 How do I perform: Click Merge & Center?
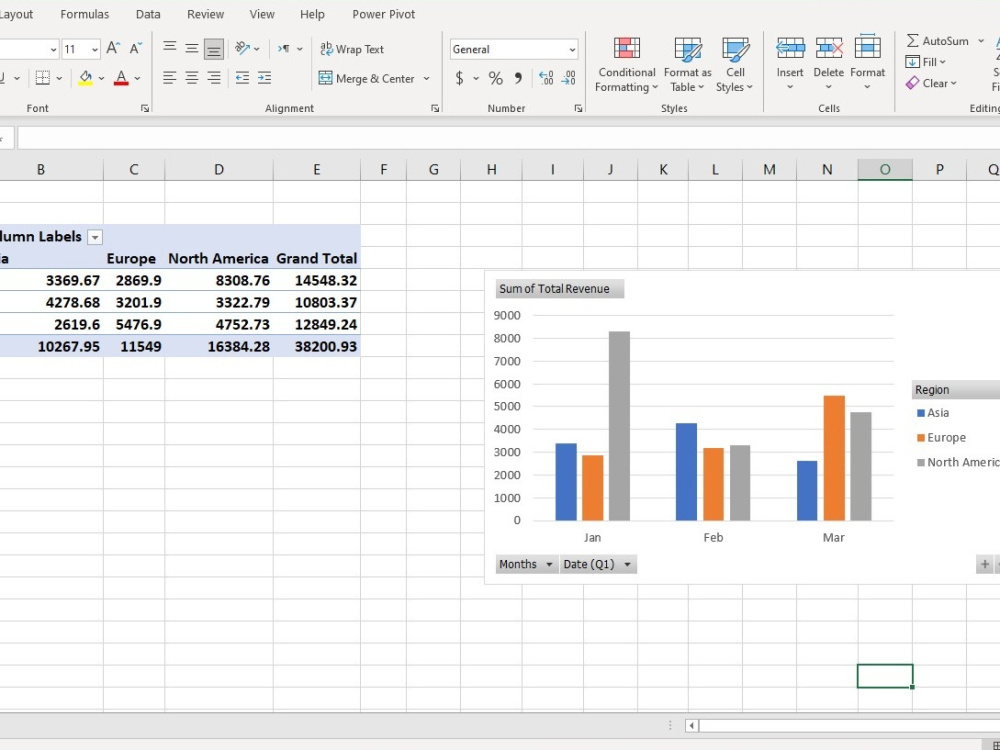(367, 78)
